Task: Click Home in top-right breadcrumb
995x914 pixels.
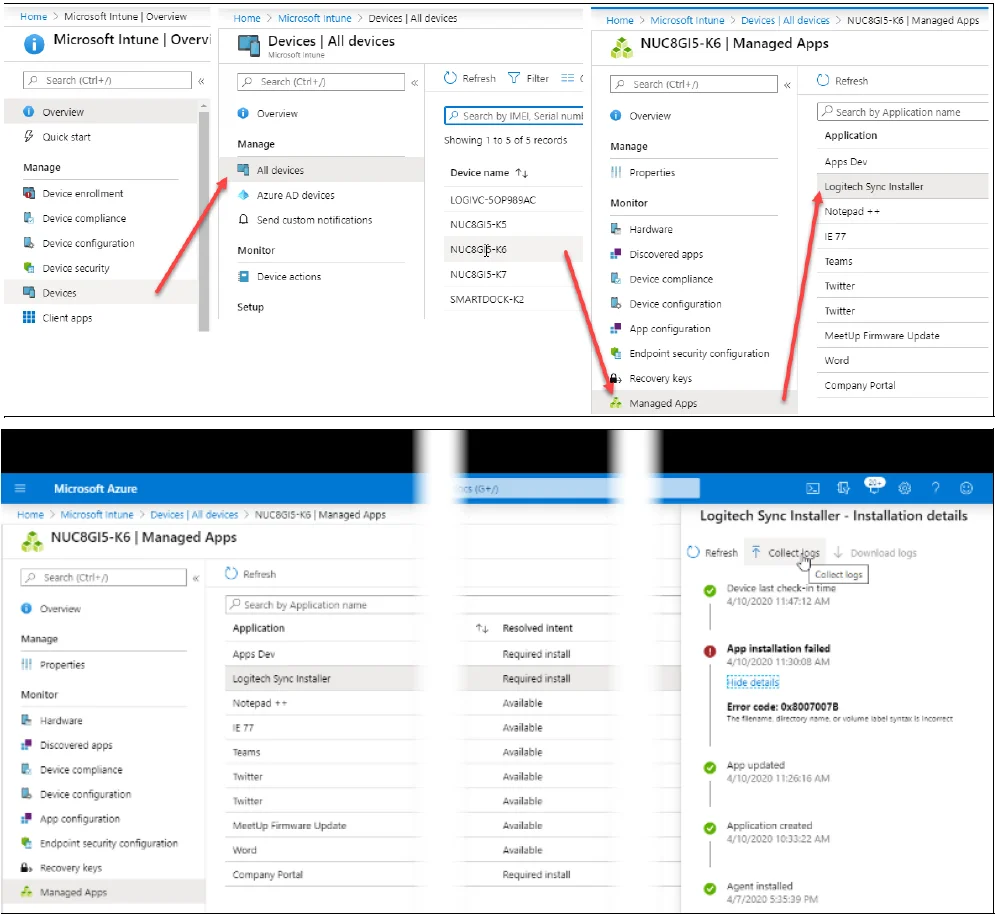Action: pos(619,20)
